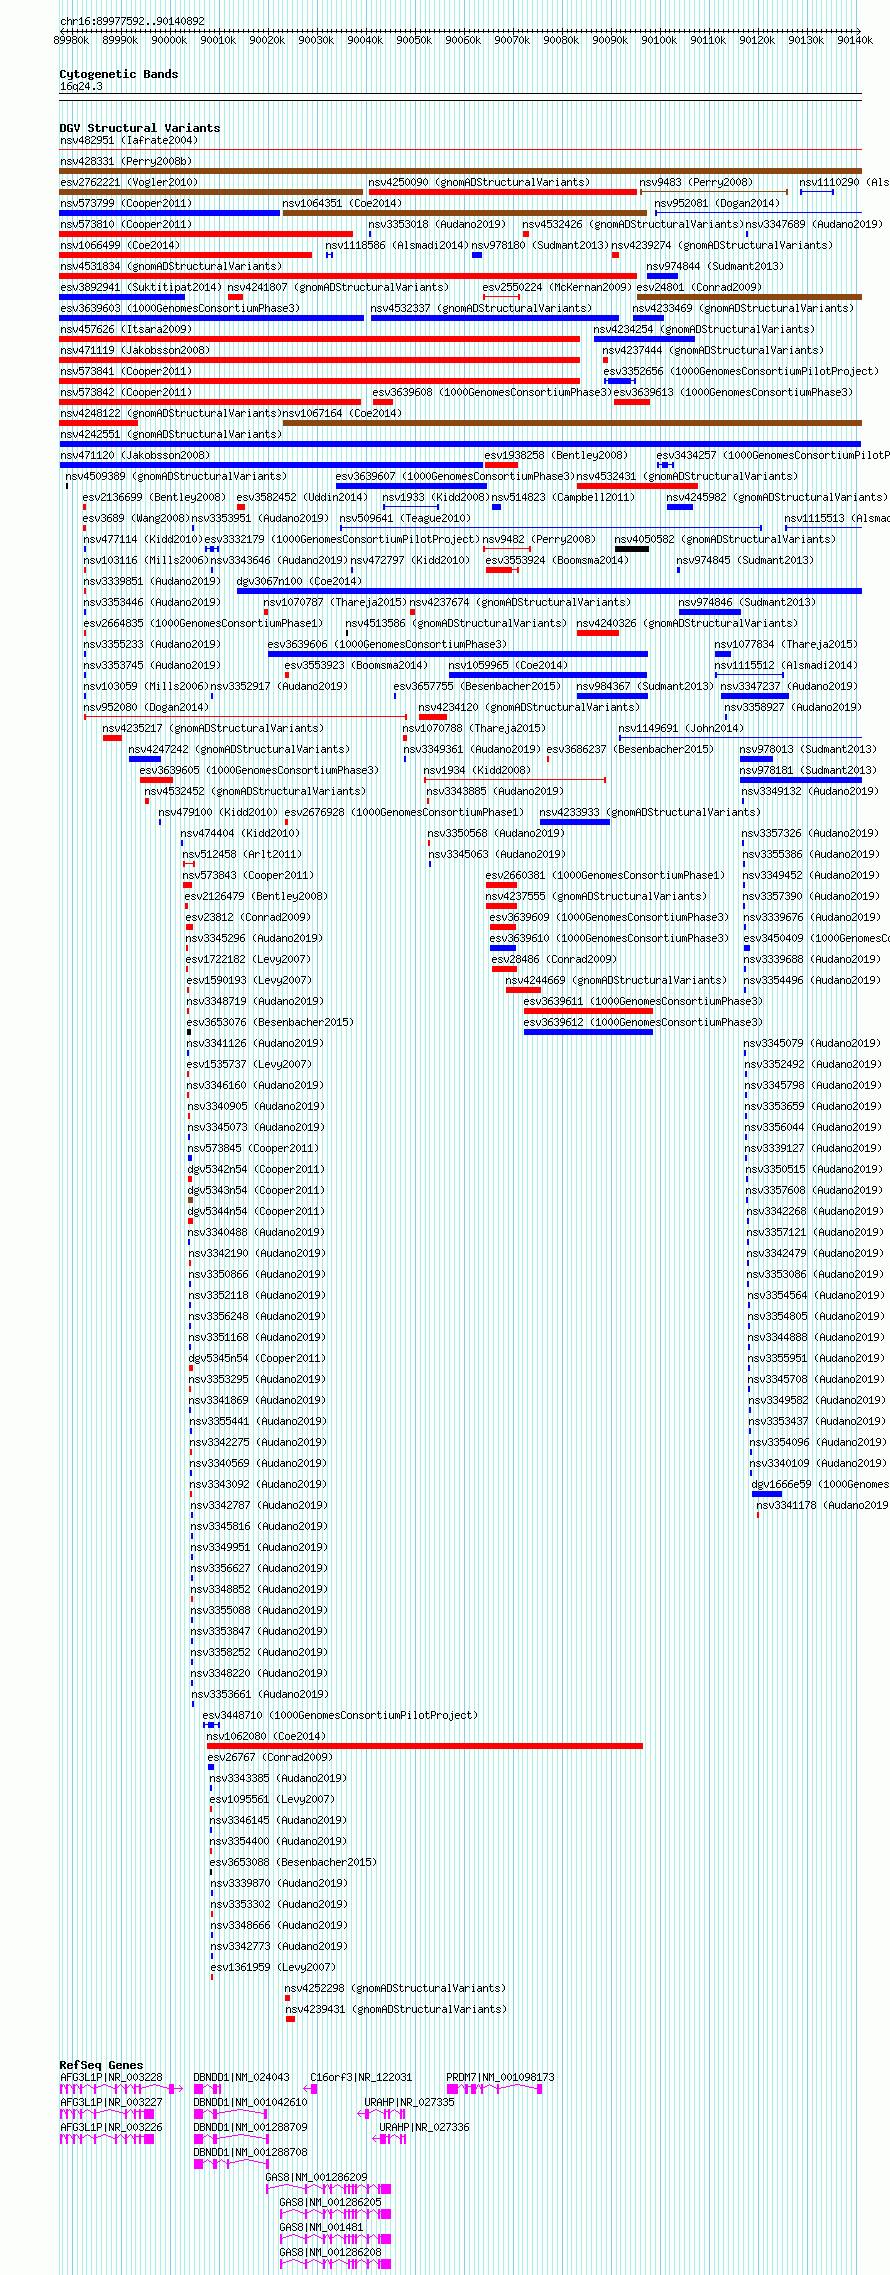Open nsv9483 (Perry2008) variant
890x2275 pixels.
tap(695, 182)
